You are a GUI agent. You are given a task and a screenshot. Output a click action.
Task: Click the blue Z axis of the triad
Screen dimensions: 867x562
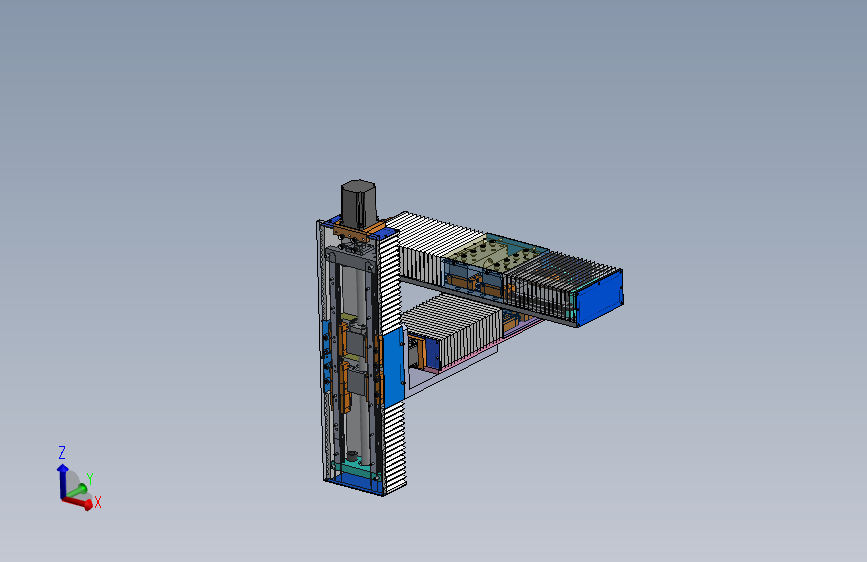tap(62, 481)
